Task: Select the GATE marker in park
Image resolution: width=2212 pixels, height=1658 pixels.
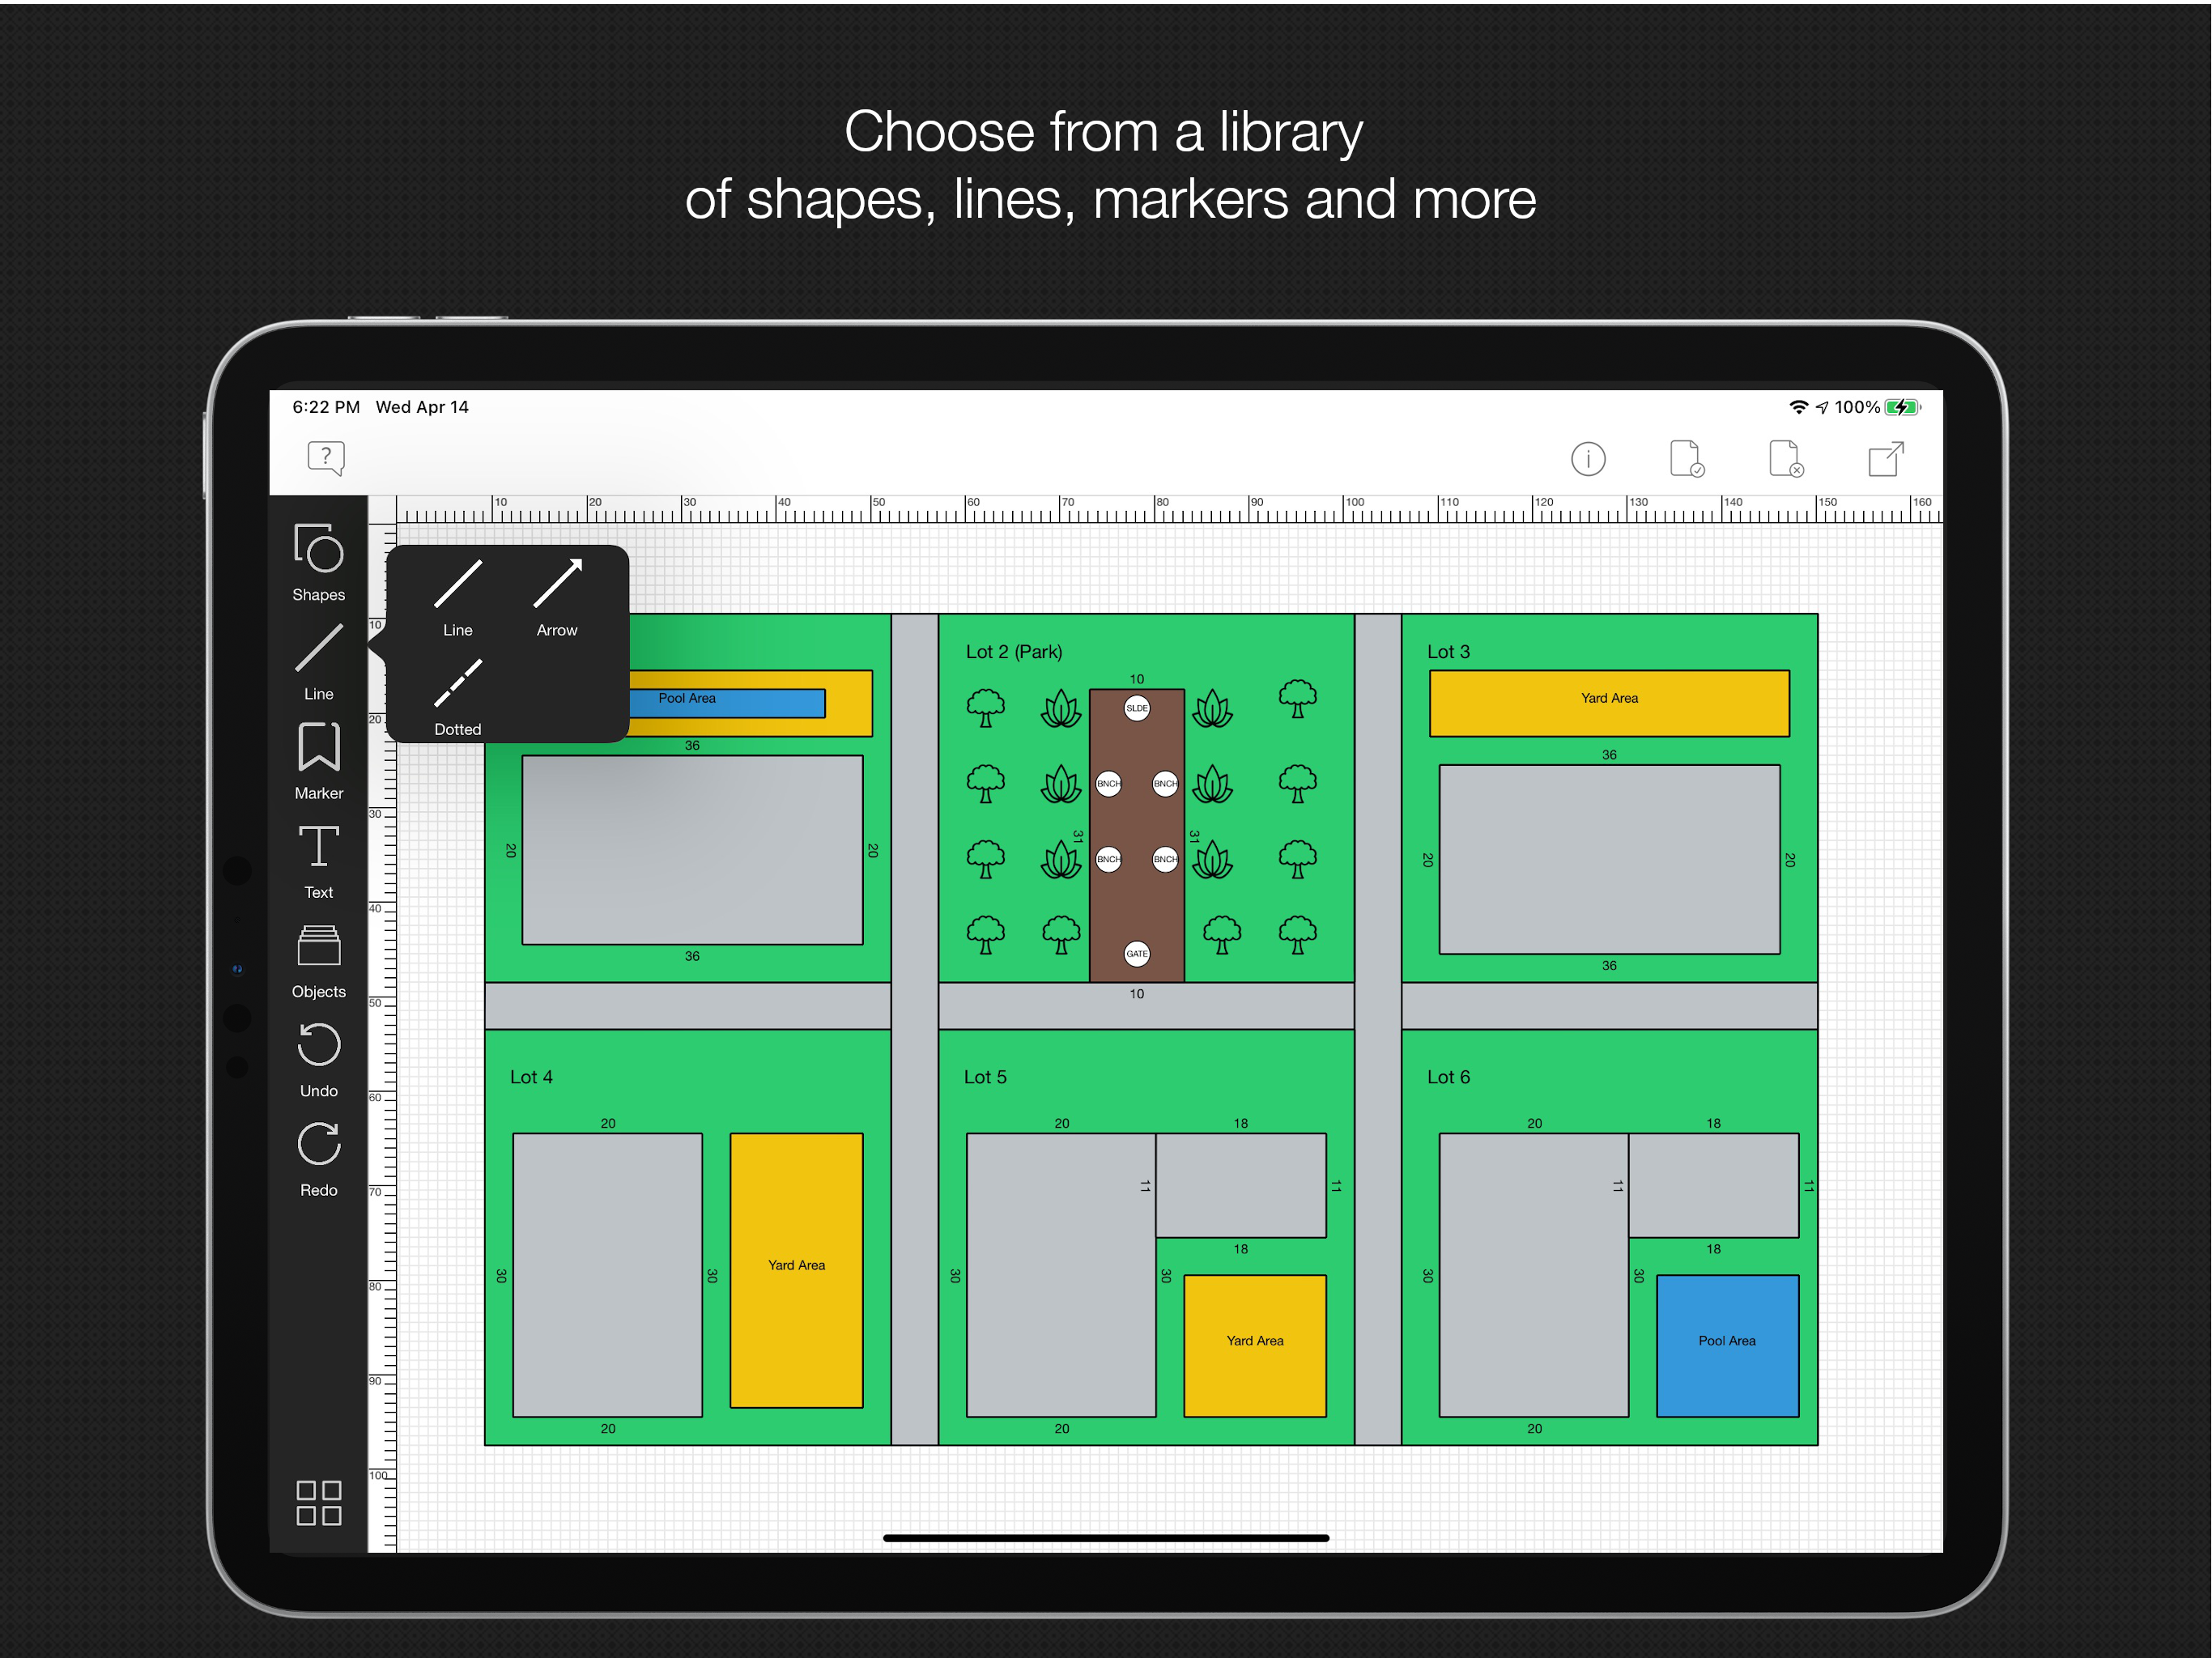Action: pyautogui.click(x=1136, y=953)
